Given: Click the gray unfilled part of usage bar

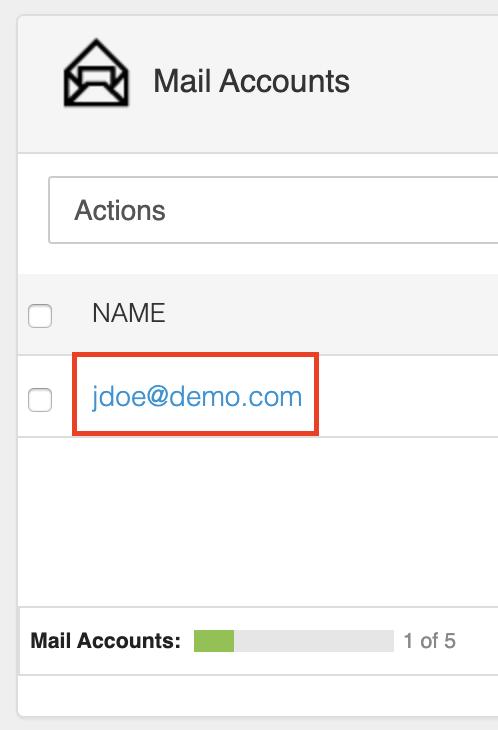Looking at the screenshot, I should click(314, 641).
